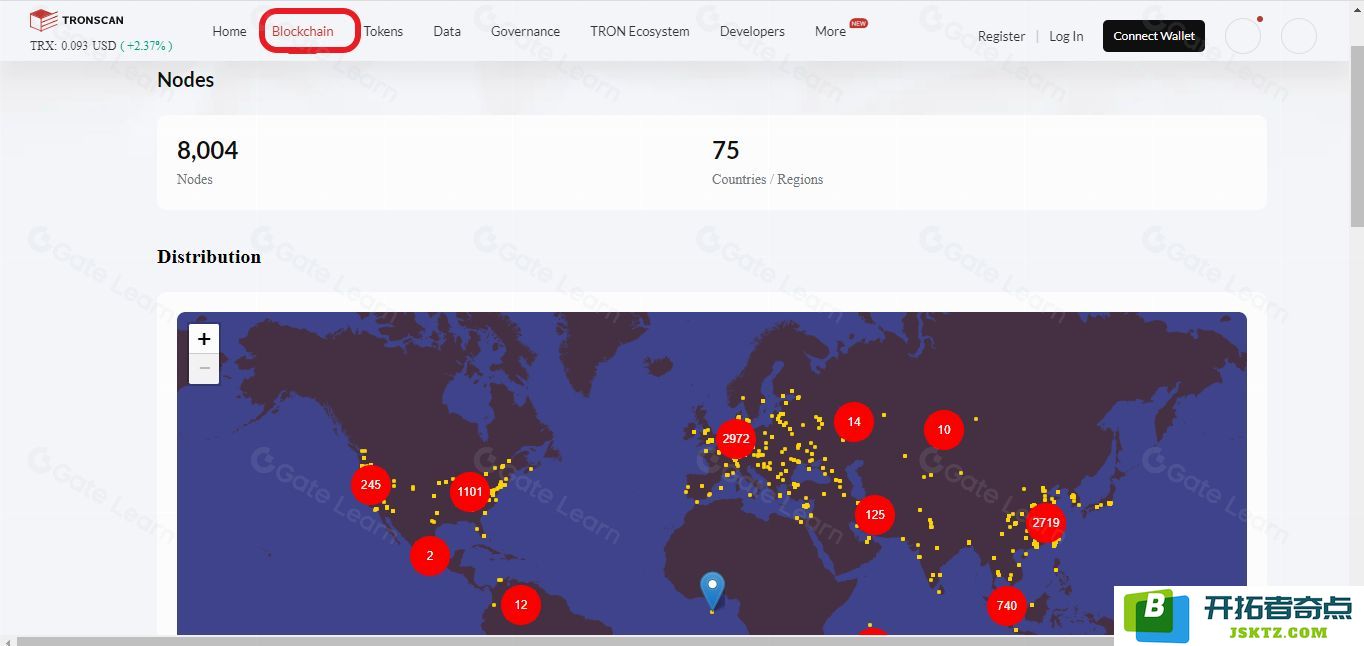
Task: Click the Countries / Regions label
Action: pos(768,180)
